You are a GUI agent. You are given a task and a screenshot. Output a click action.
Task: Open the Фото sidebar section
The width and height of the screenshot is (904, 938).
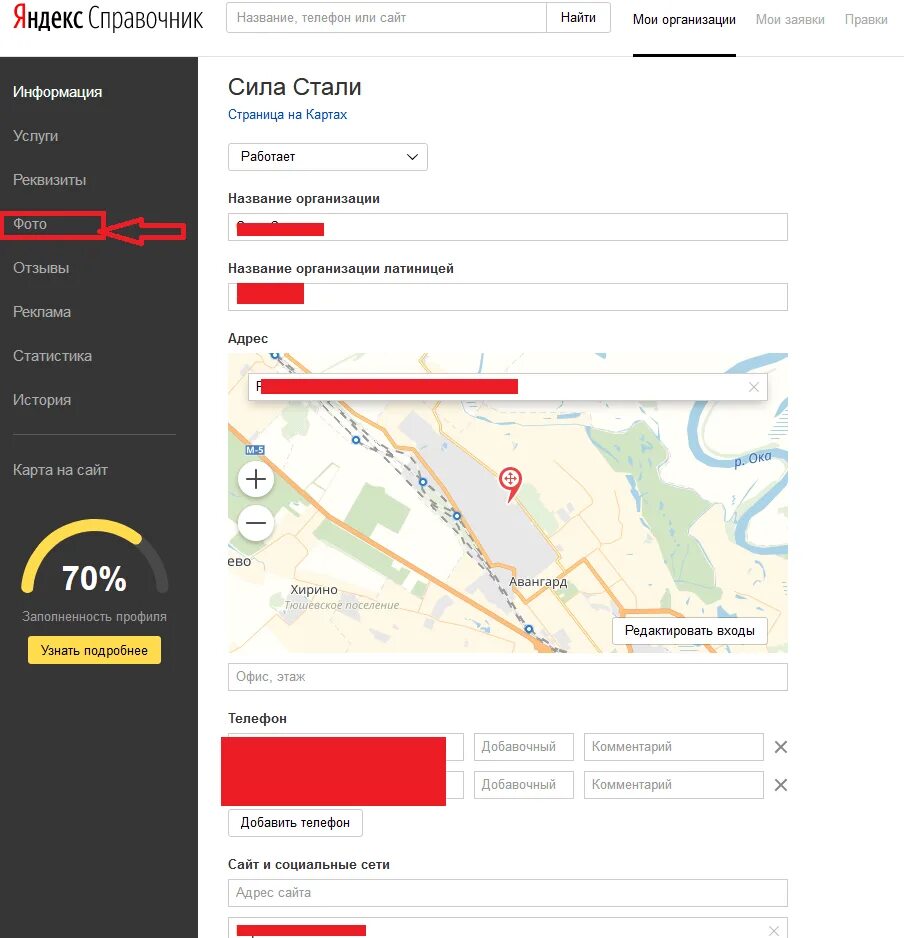coord(30,224)
